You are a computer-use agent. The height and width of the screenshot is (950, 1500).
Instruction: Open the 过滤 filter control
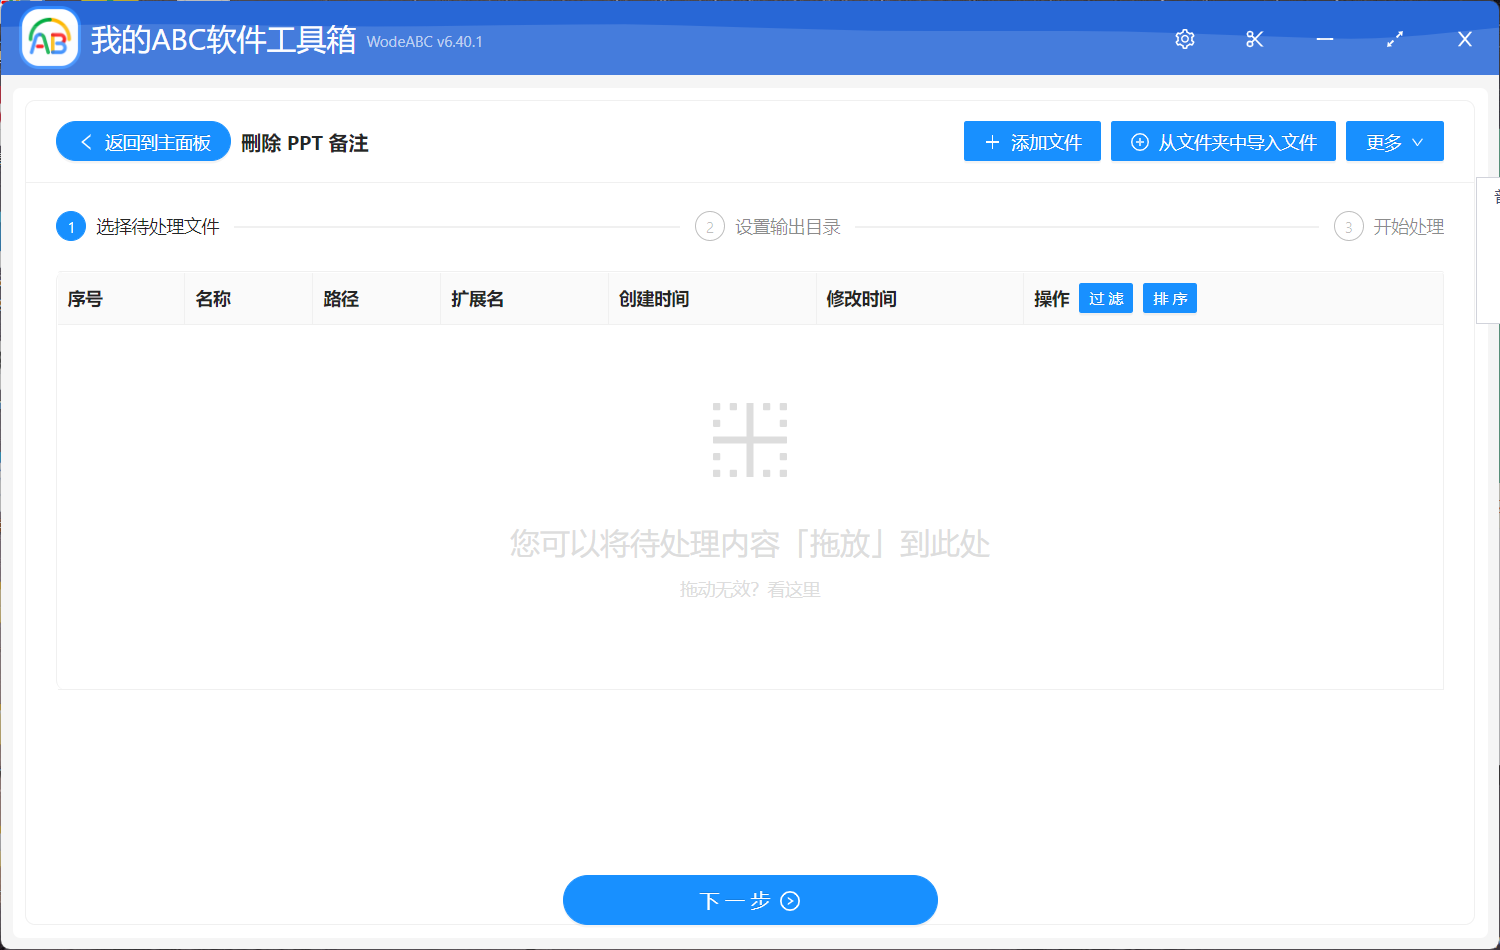click(1105, 298)
